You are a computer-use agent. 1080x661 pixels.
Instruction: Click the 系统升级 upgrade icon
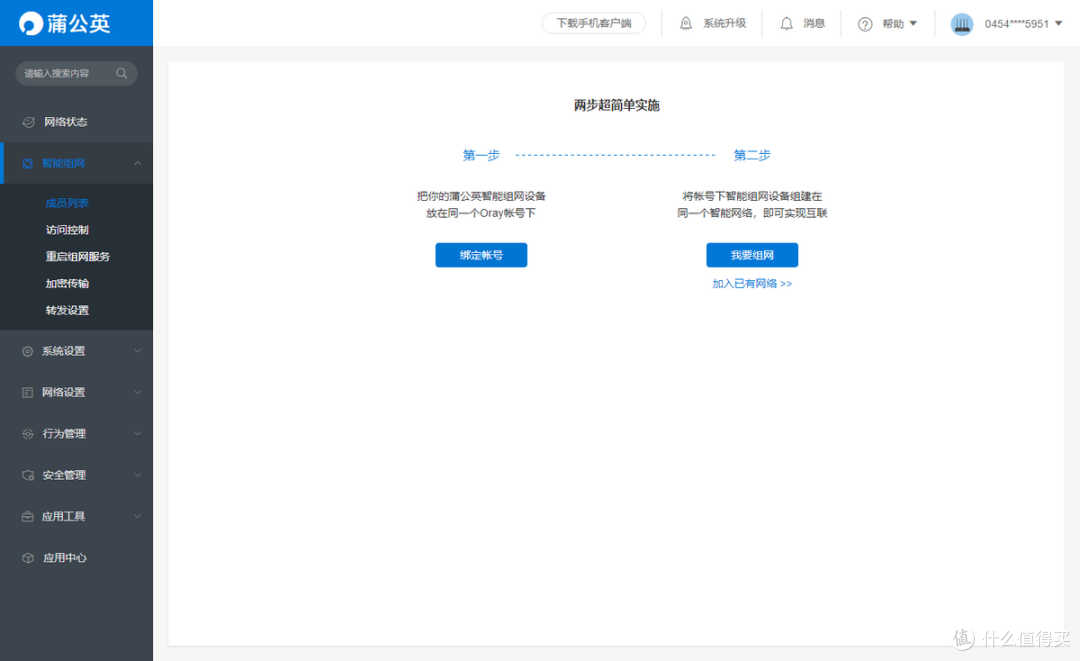[686, 23]
